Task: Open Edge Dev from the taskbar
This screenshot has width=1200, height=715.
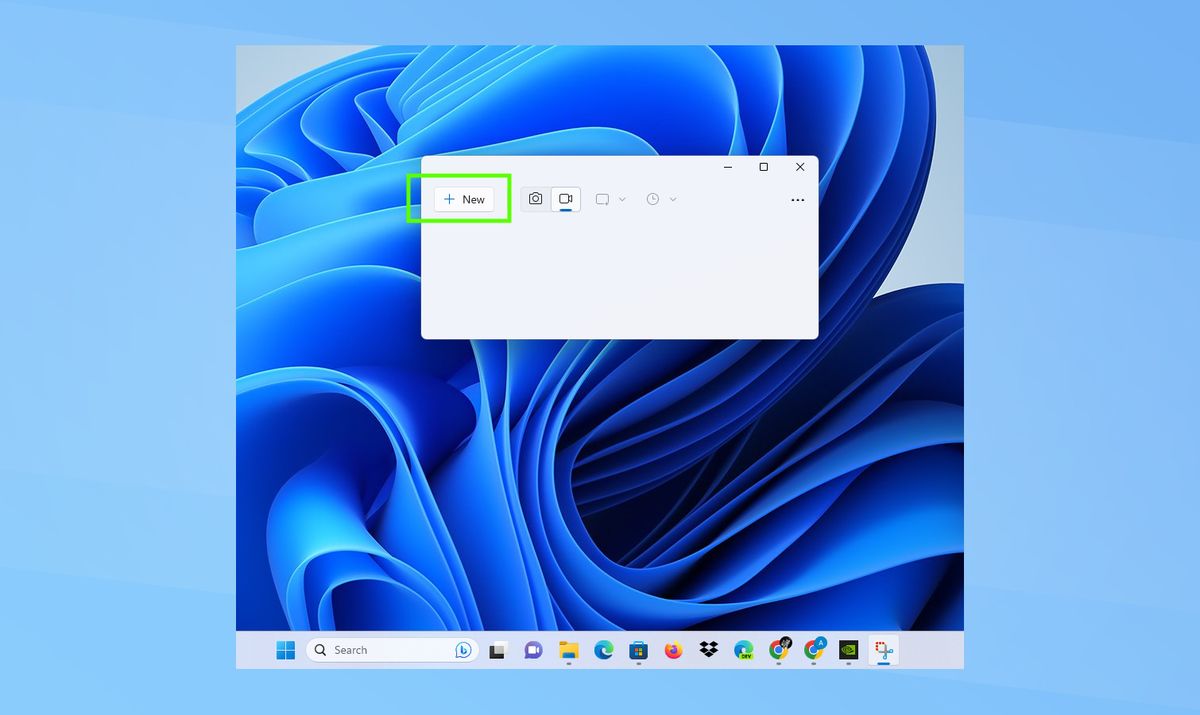Action: click(x=742, y=650)
